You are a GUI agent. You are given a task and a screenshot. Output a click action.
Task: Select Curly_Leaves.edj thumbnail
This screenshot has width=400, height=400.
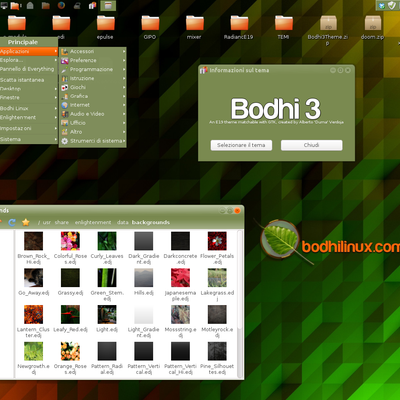tap(107, 241)
